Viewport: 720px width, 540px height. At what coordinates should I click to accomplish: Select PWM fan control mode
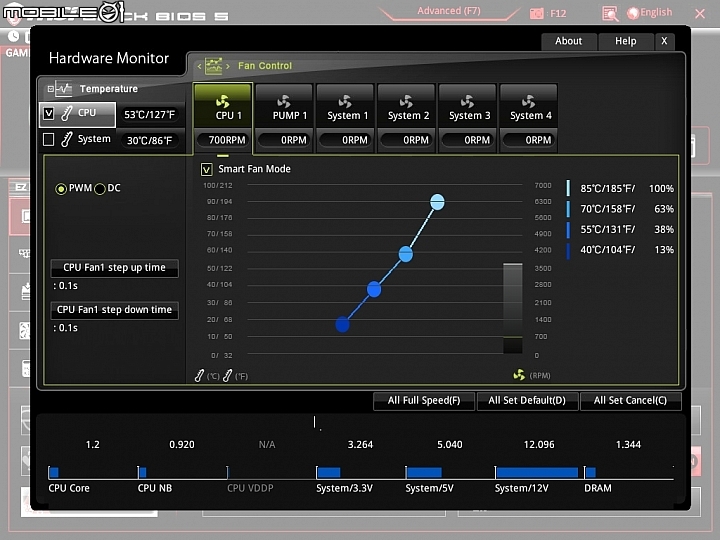click(61, 189)
